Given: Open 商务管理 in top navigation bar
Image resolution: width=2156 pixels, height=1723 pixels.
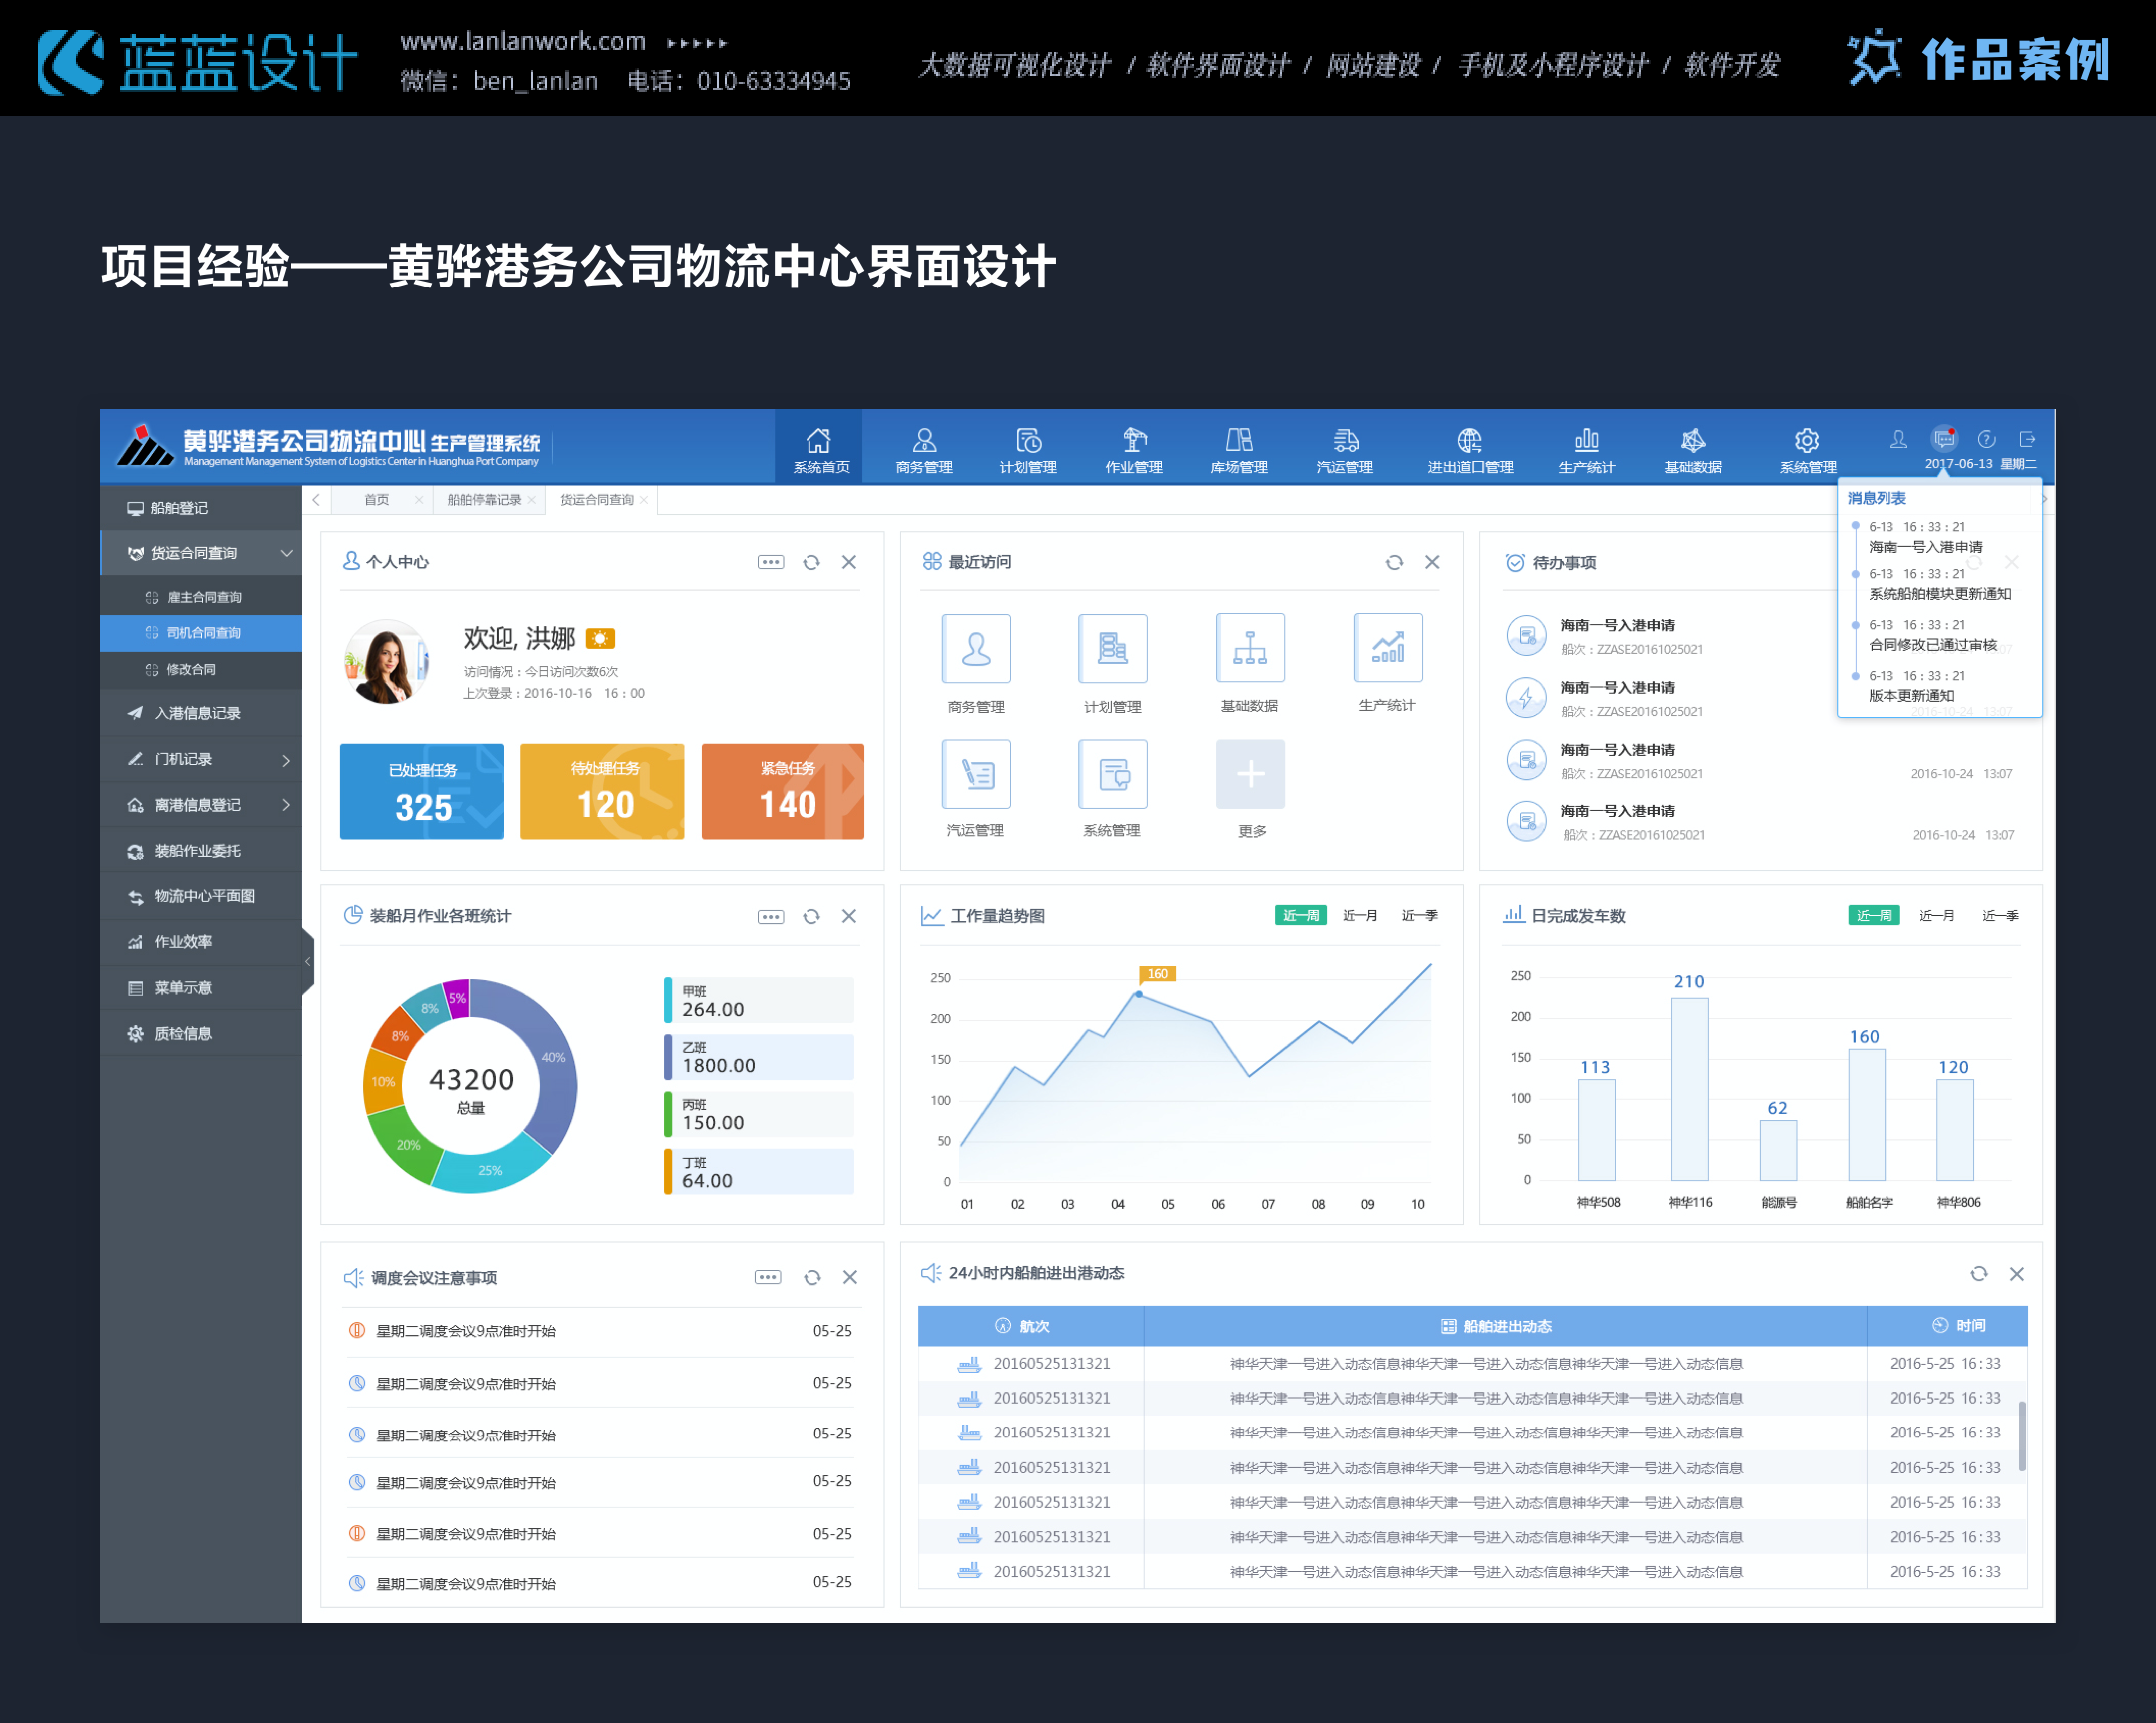Looking at the screenshot, I should click(924, 450).
